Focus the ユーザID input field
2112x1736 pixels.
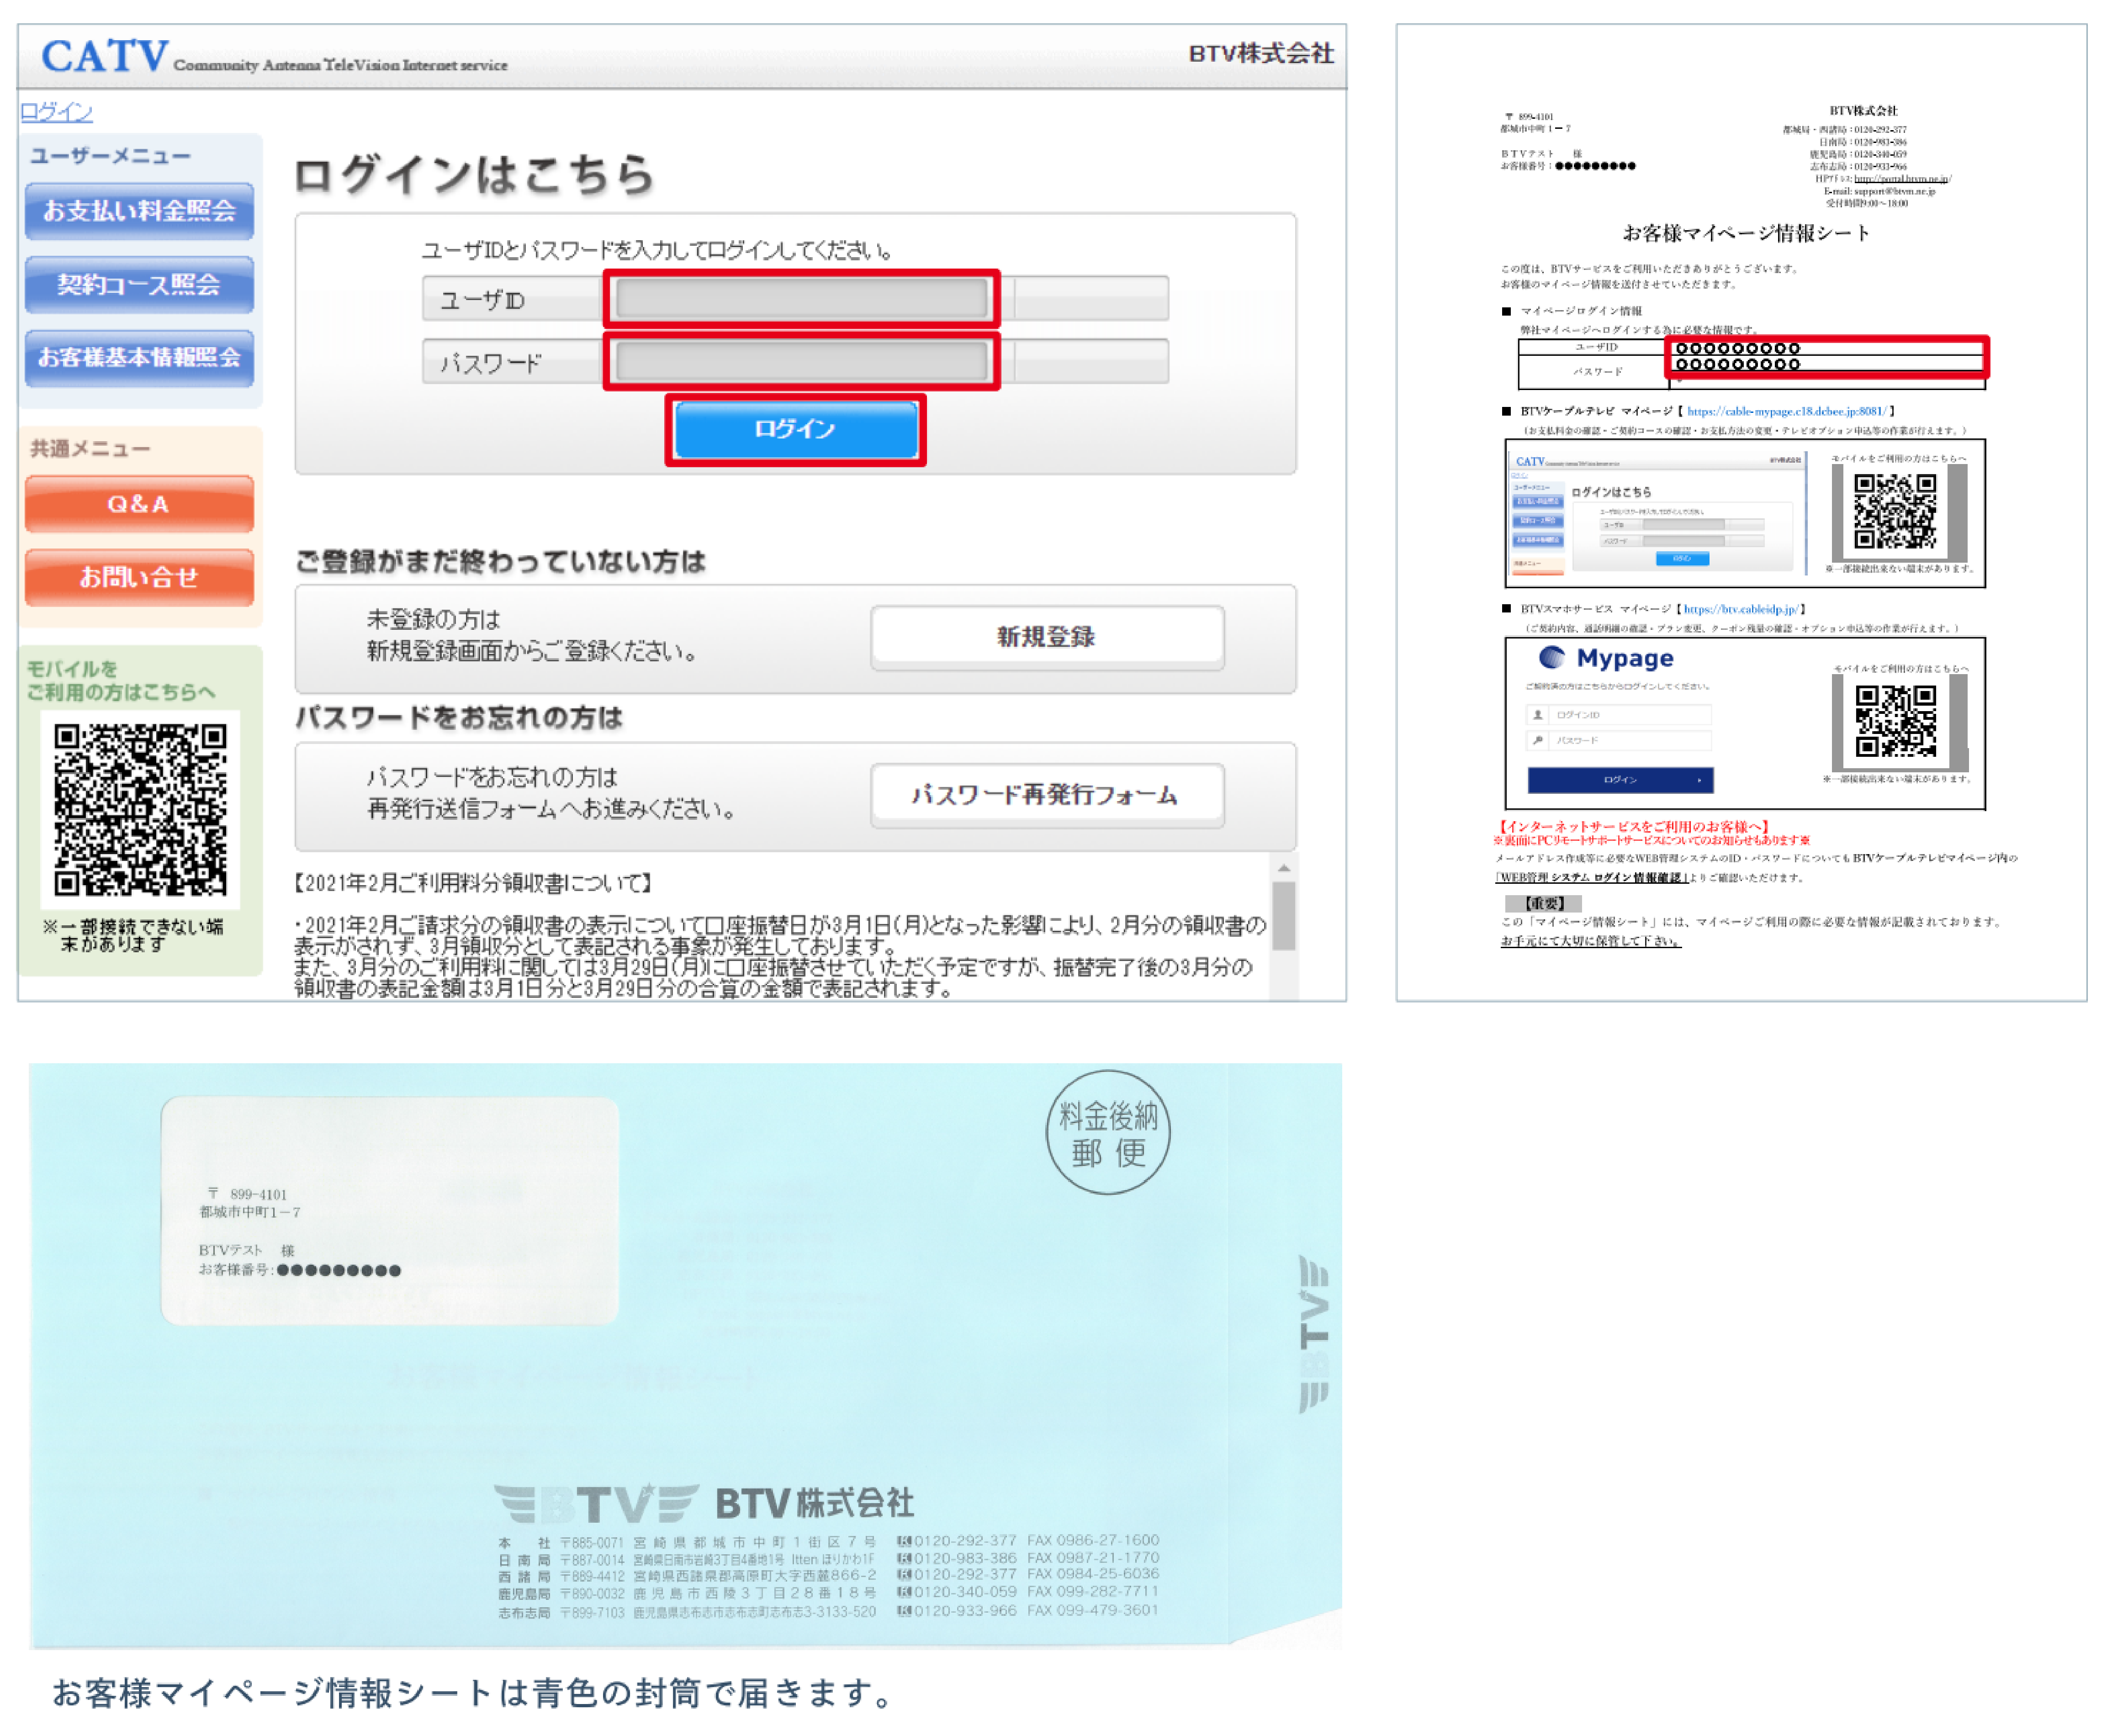pos(802,299)
